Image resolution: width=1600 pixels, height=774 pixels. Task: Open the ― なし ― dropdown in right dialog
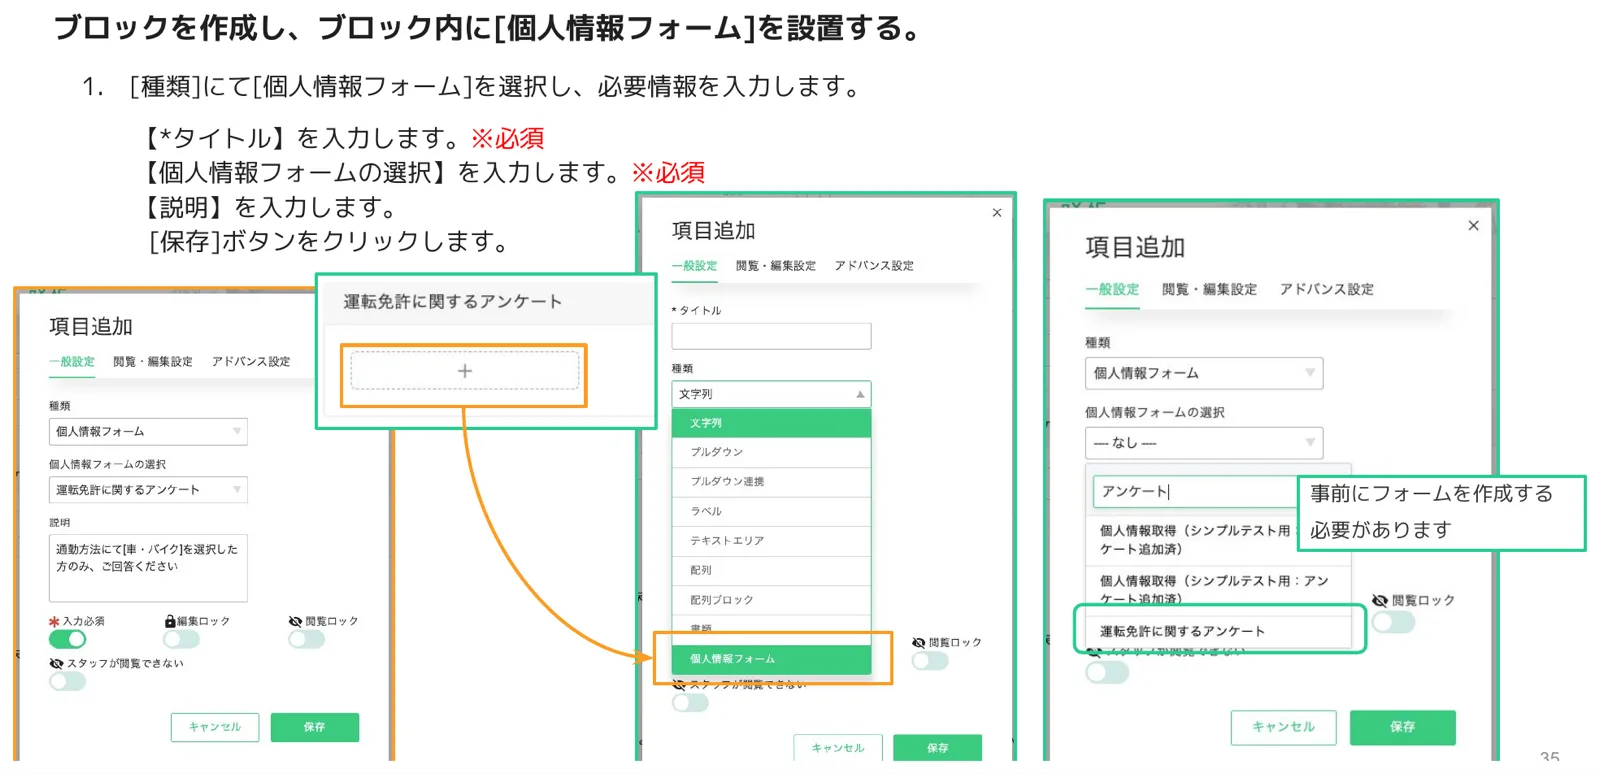coord(1204,442)
